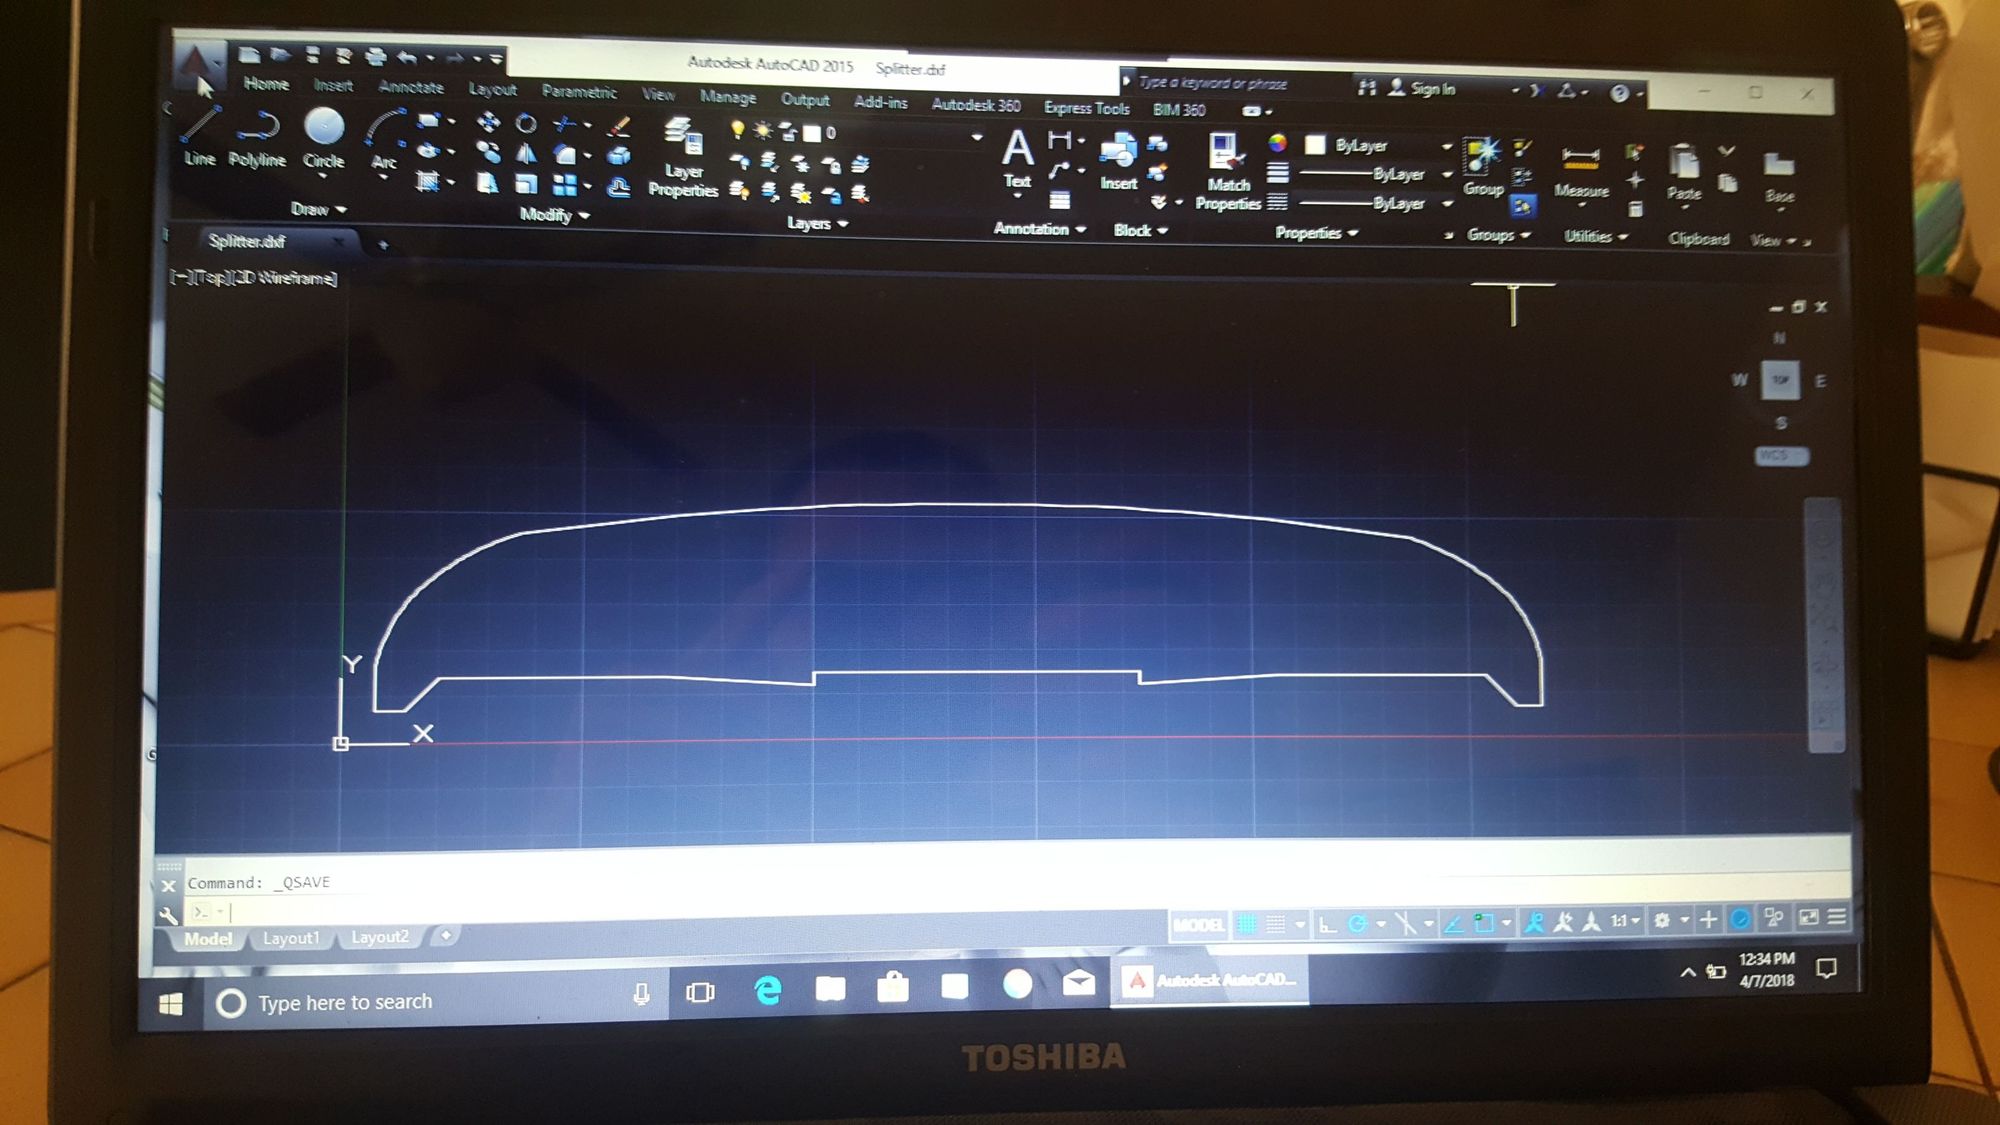The image size is (2000, 1125).
Task: Expand the Draw panel
Action: [x=318, y=209]
